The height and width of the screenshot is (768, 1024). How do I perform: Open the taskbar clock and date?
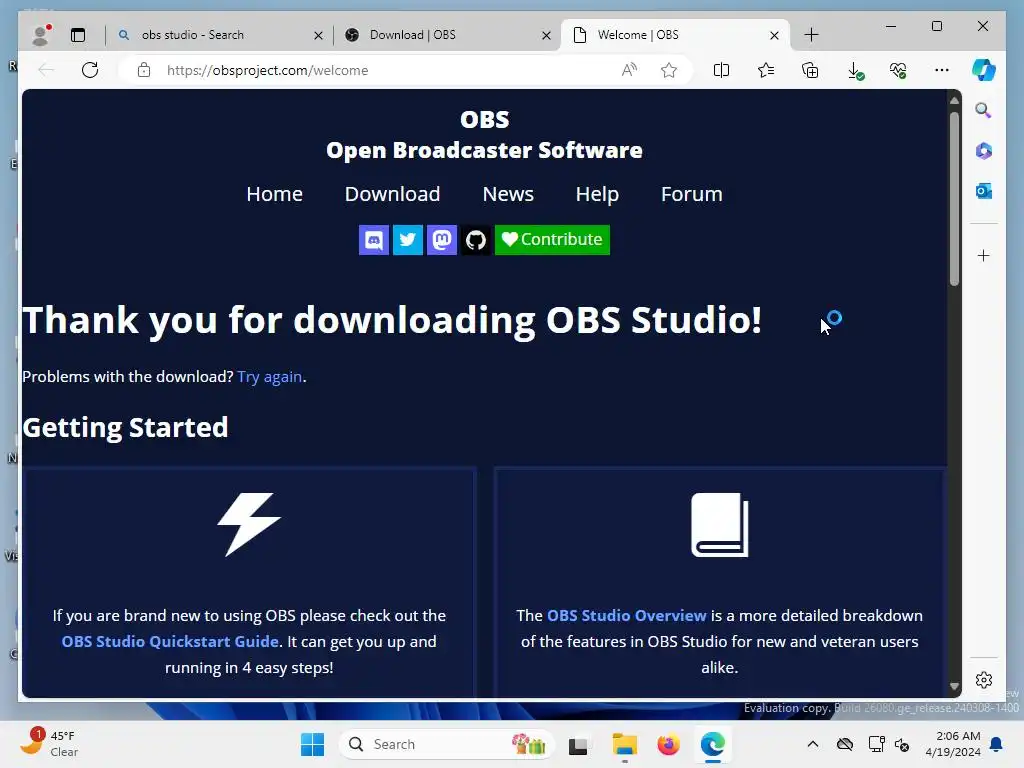tap(953, 744)
